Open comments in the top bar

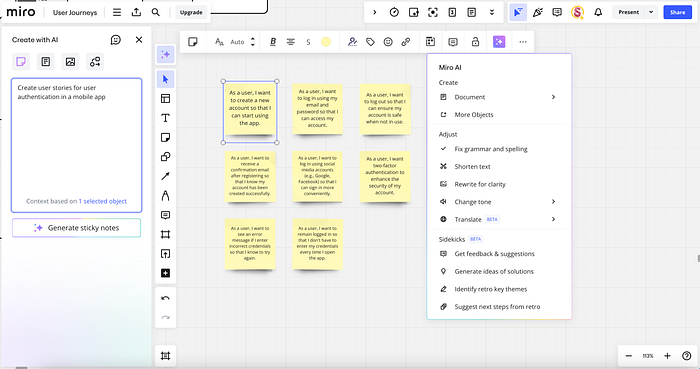click(x=557, y=12)
